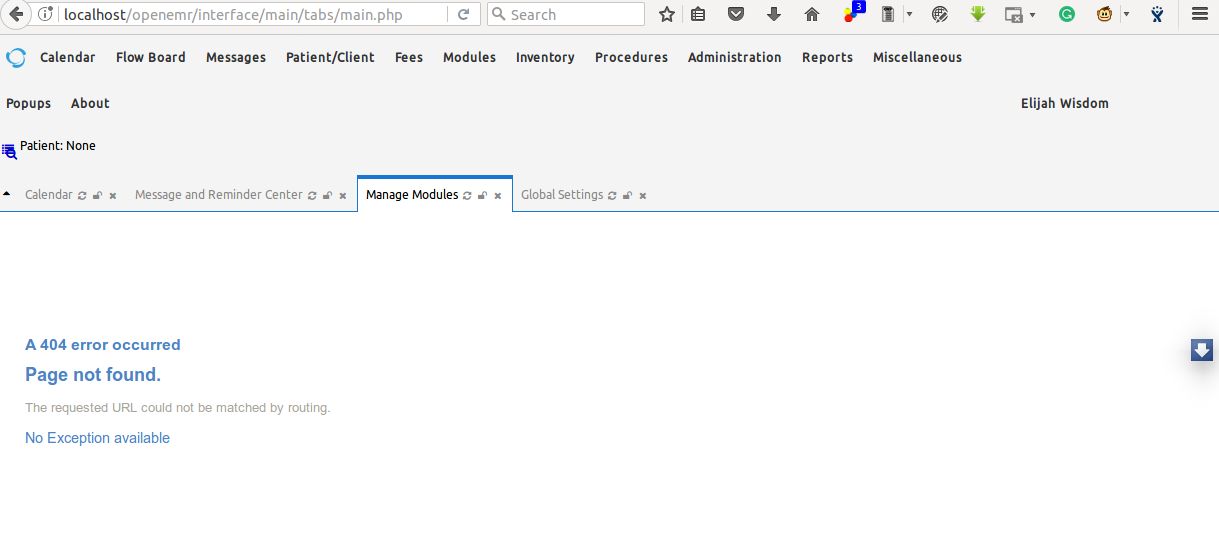Click the 'Page not found.' heading
1219x549 pixels.
pyautogui.click(x=93, y=375)
